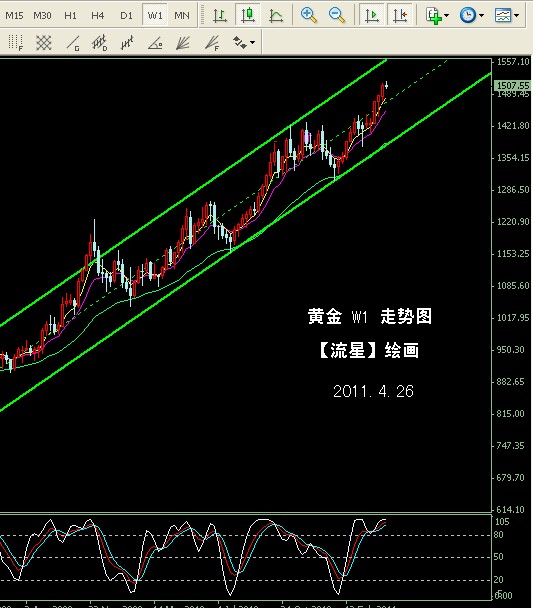Click the 882.65 price scale label
Image resolution: width=533 pixels, height=608 pixels.
(510, 382)
